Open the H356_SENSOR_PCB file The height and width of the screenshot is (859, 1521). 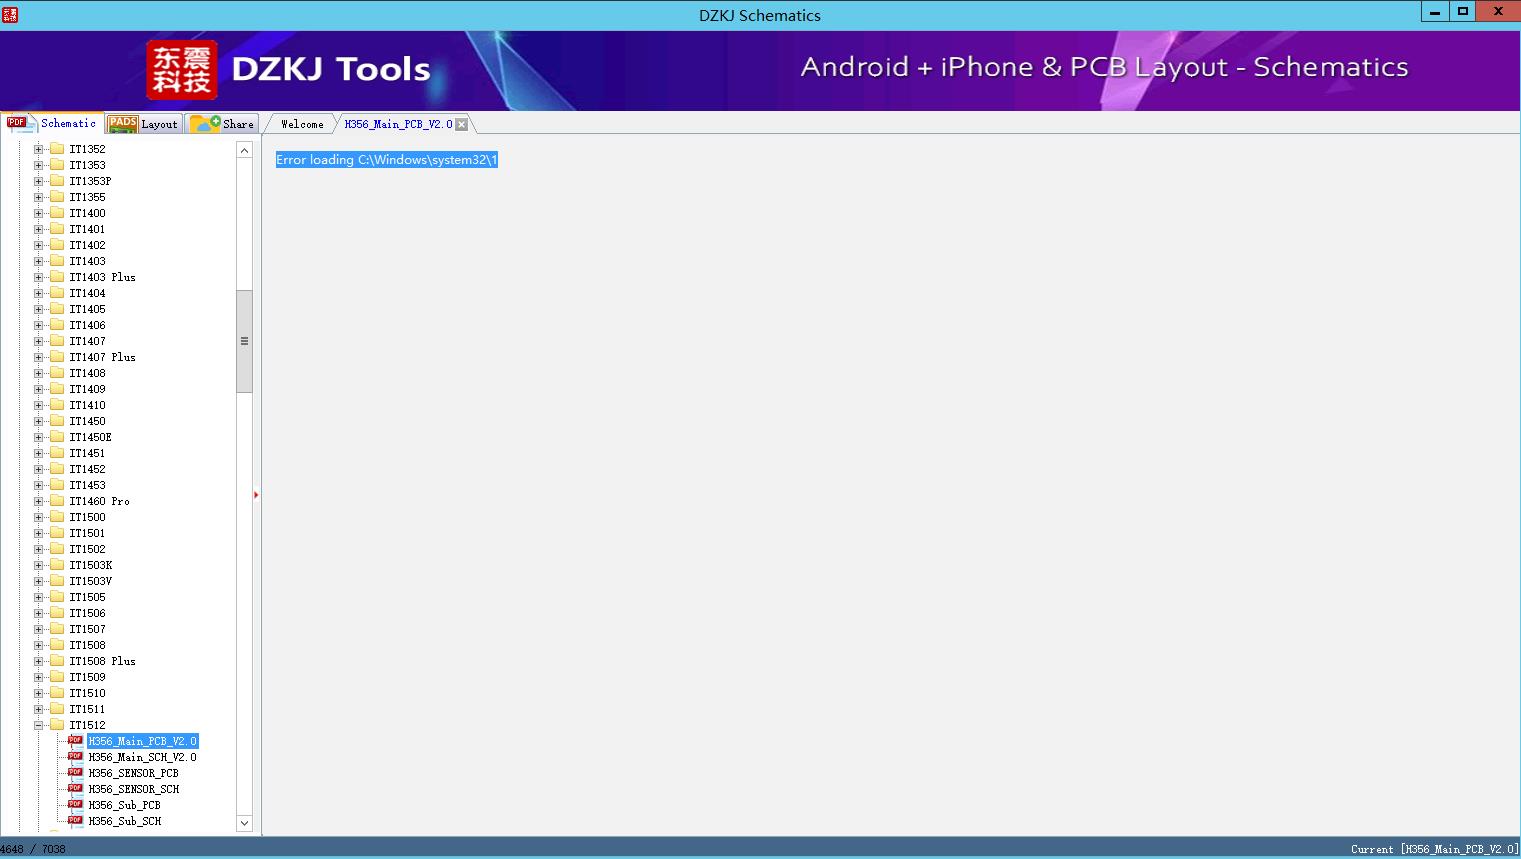point(133,773)
